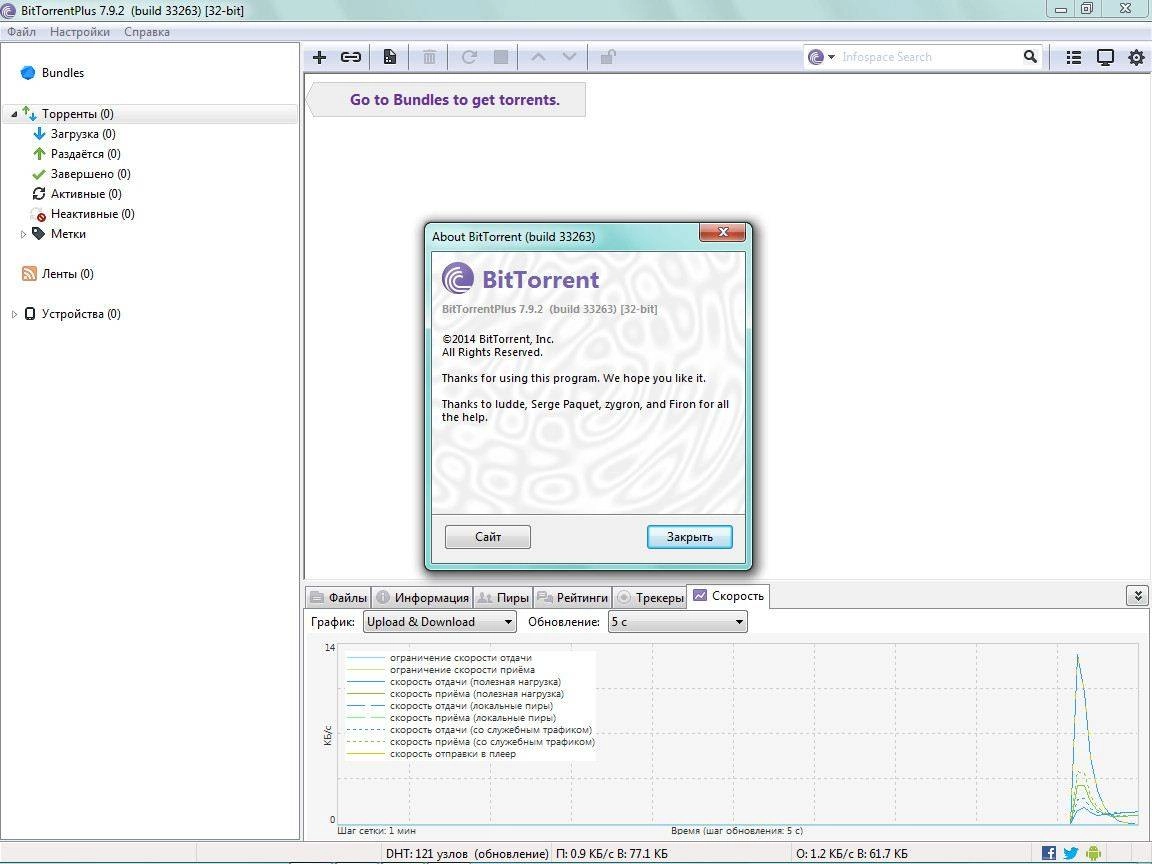Click the search magnifier icon

(1030, 57)
